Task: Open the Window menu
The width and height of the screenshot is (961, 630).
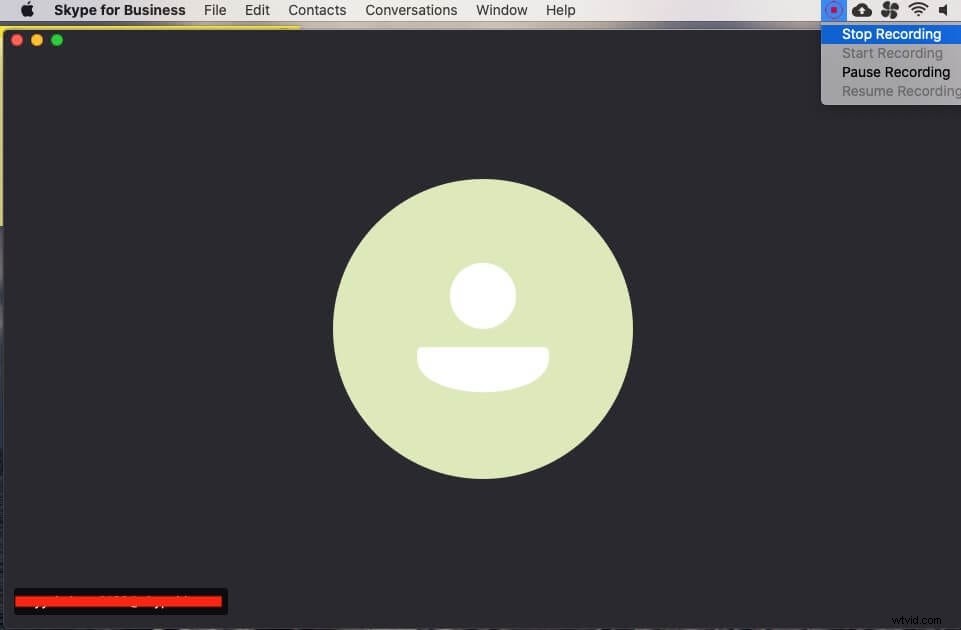Action: point(500,10)
